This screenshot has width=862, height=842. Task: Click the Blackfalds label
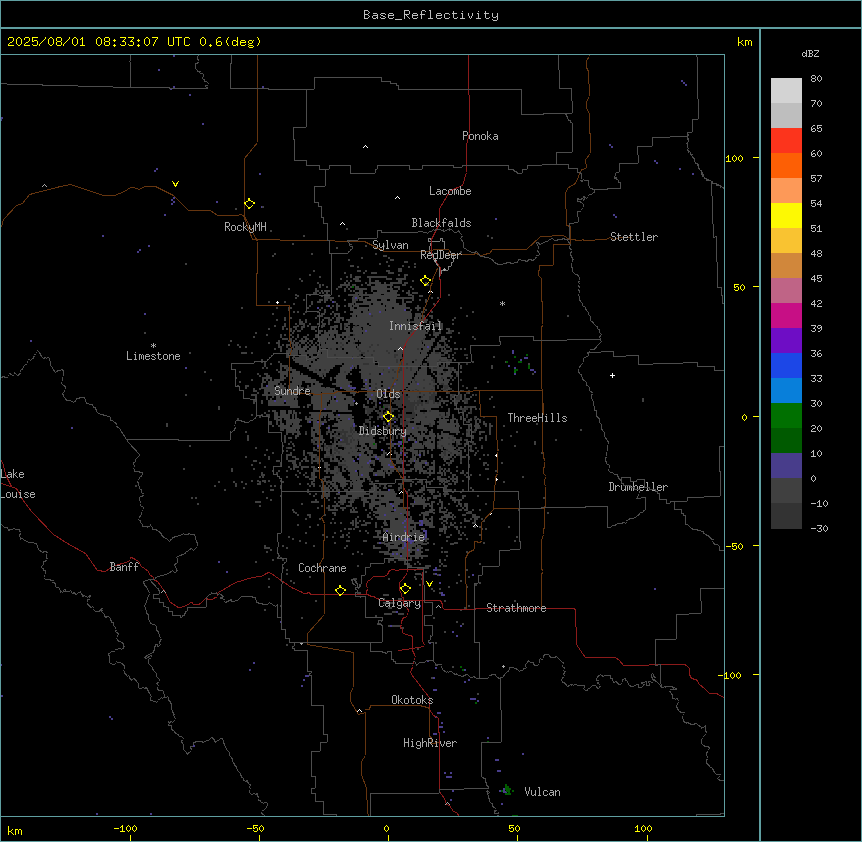(x=441, y=223)
